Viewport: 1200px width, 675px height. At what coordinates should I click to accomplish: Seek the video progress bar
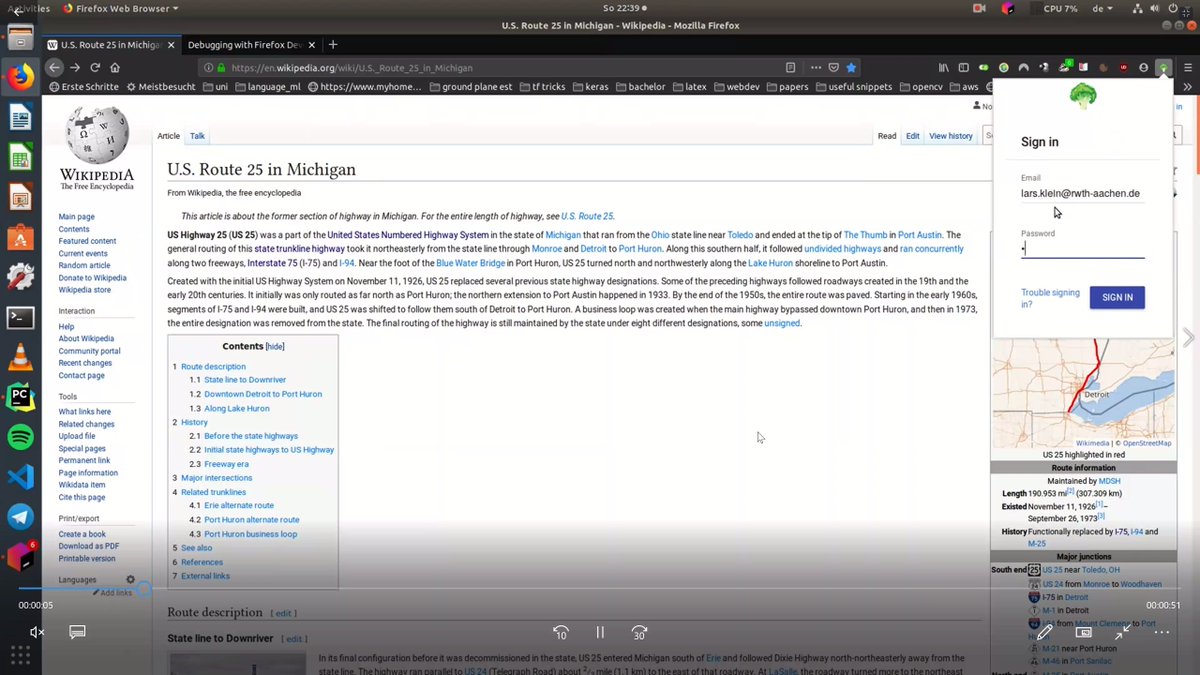(600, 588)
